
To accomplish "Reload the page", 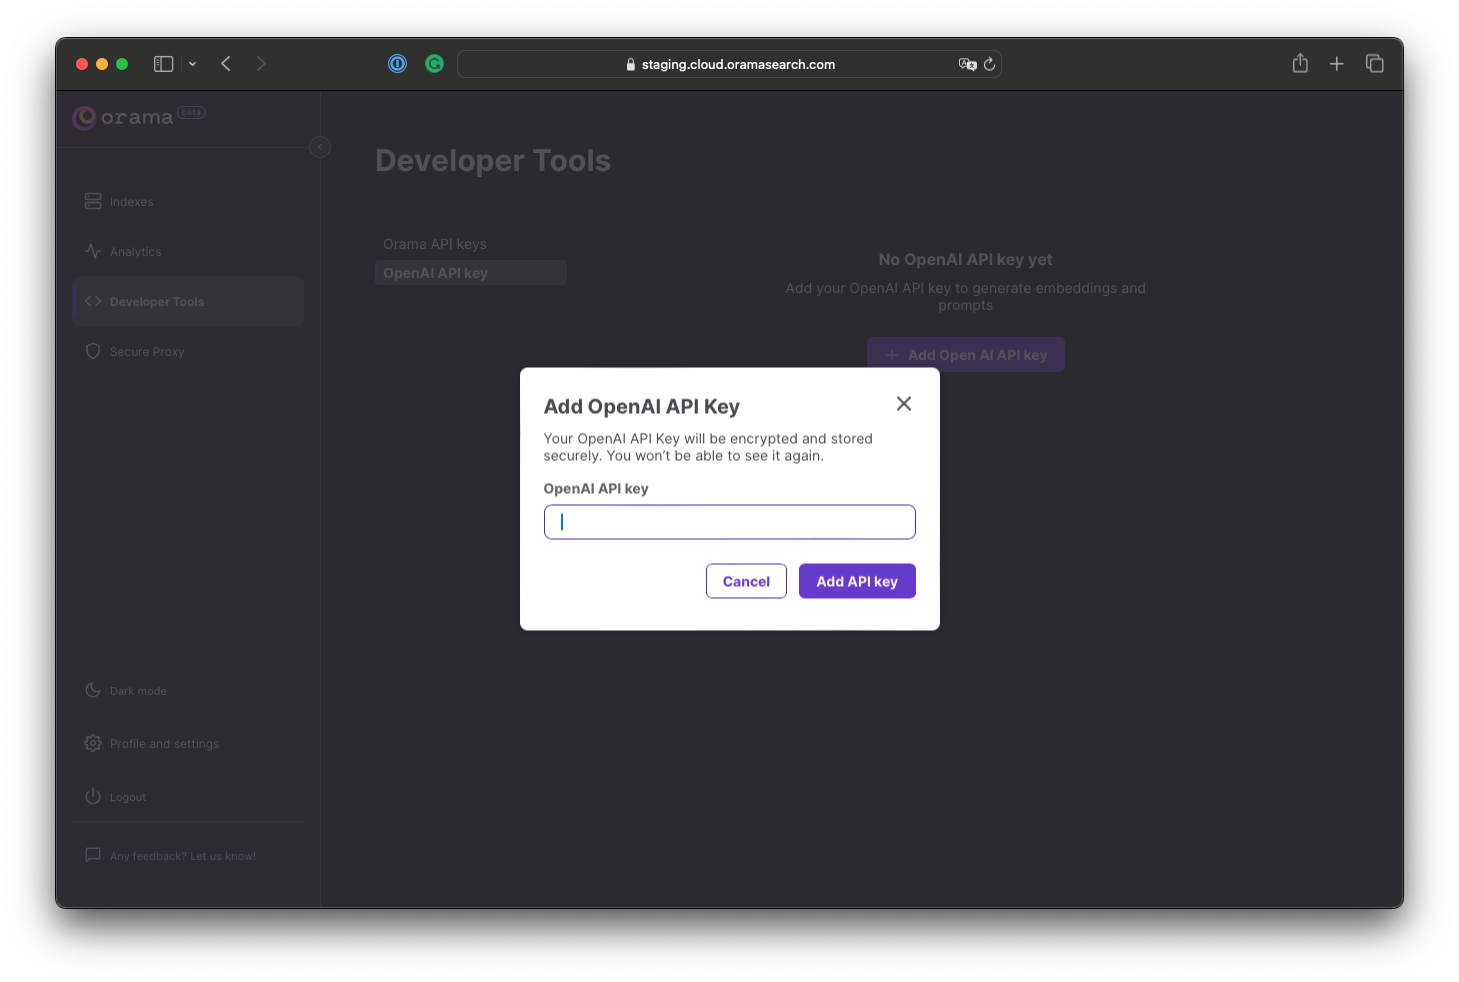I will 989,64.
